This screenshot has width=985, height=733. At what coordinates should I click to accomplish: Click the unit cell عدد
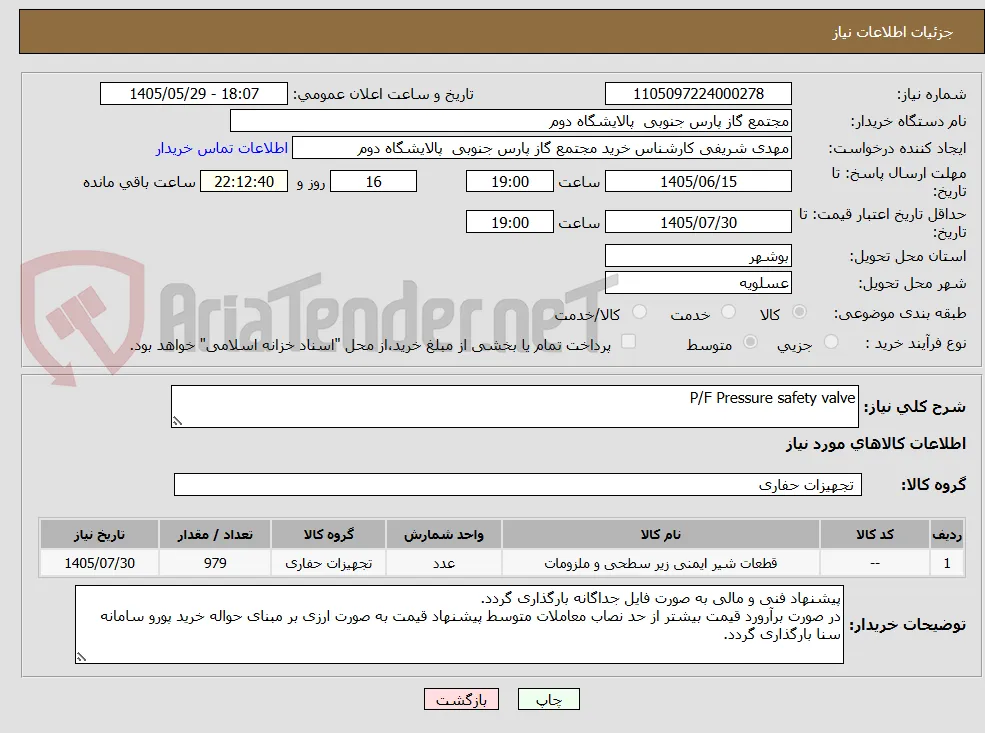tap(444, 563)
